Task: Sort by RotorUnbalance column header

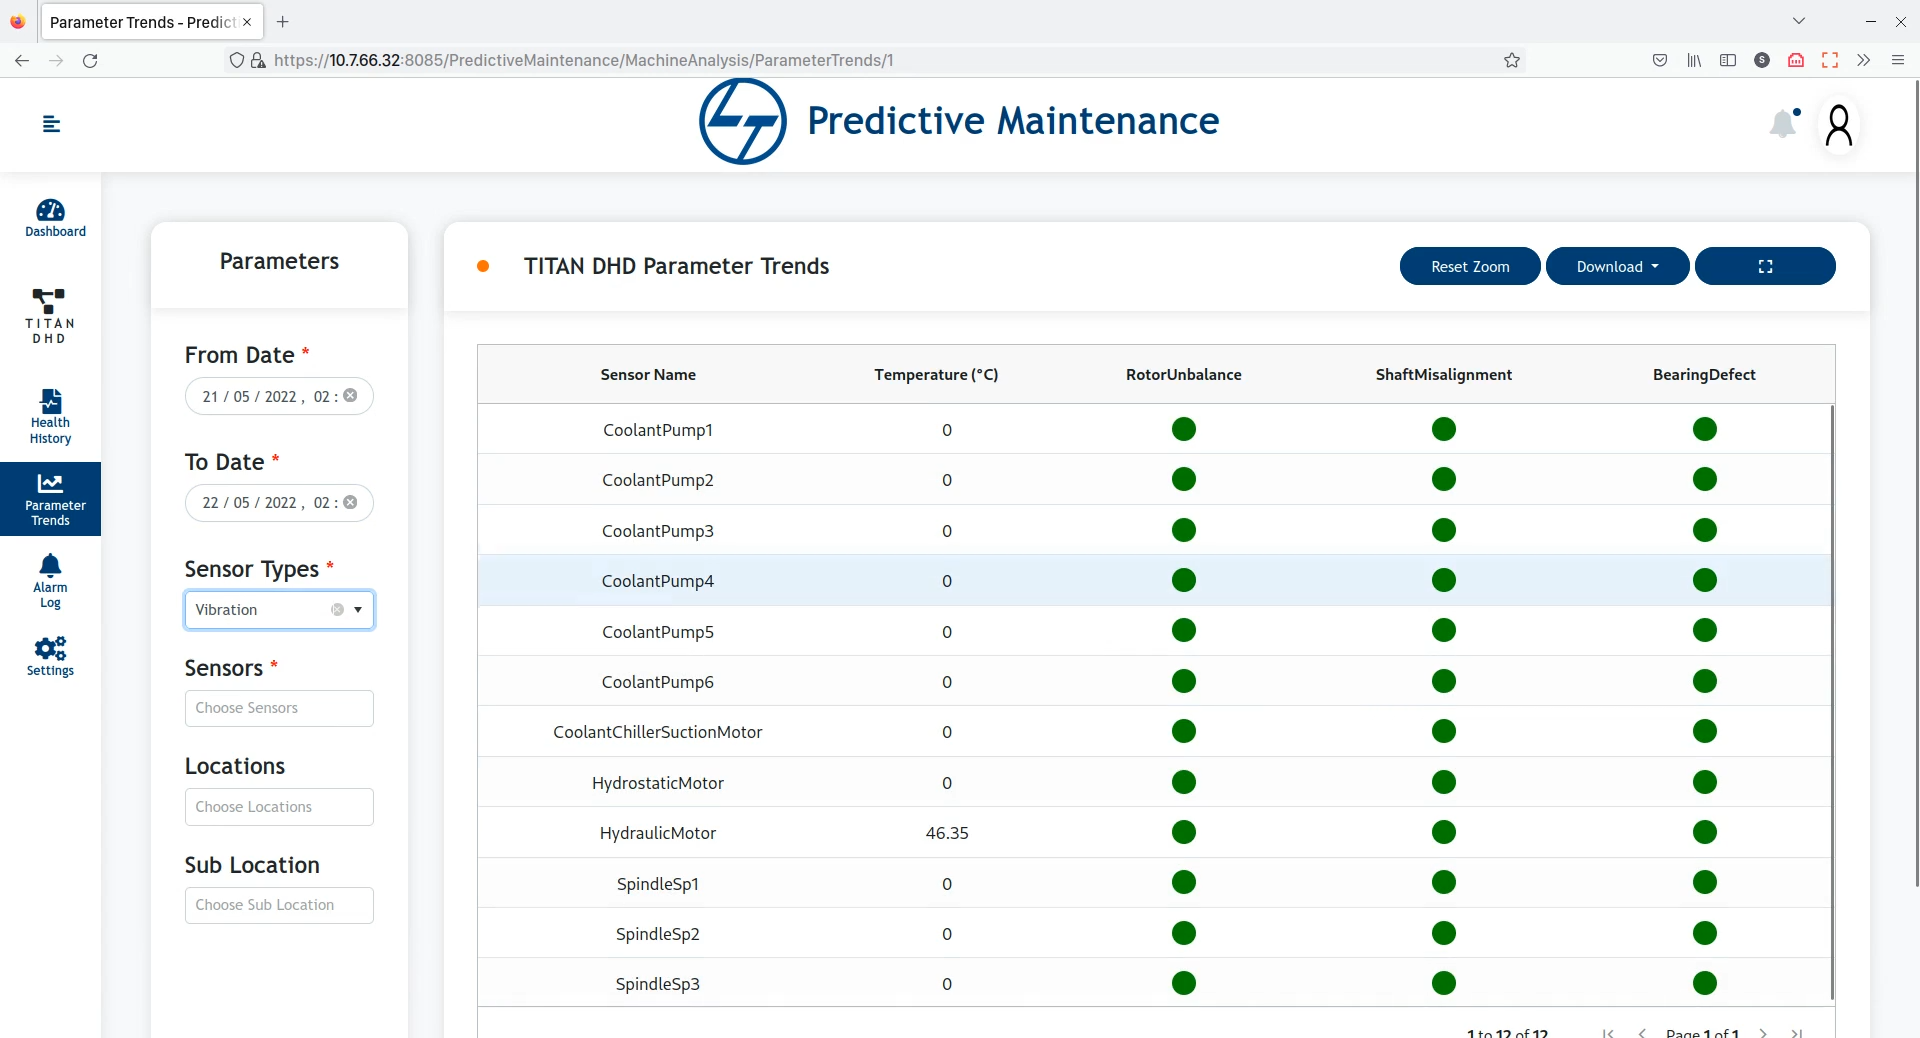Action: 1184,375
